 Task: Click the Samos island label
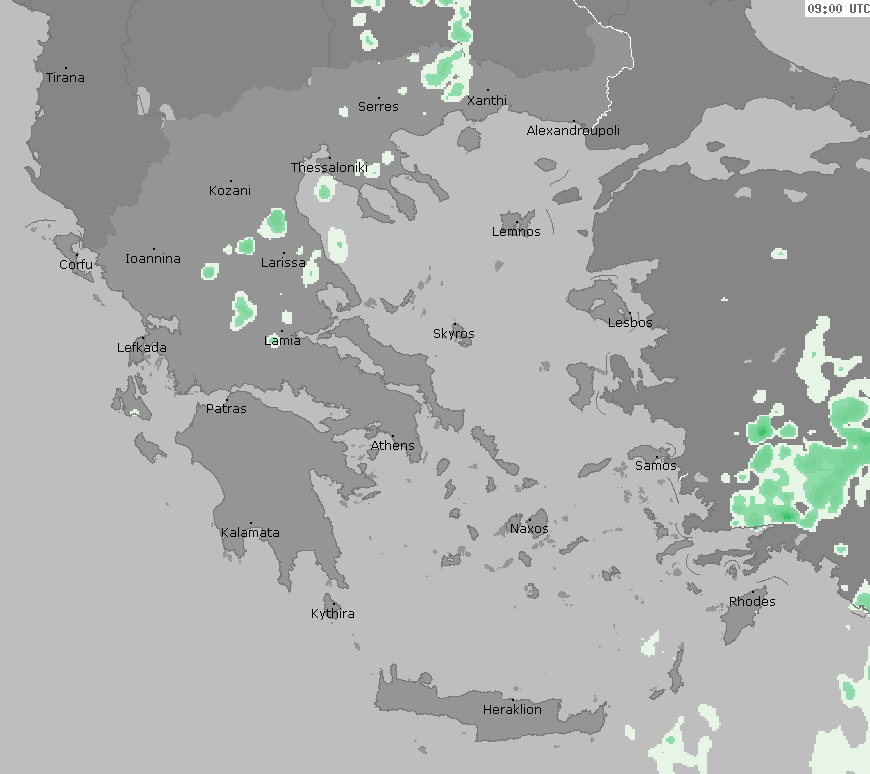tap(655, 466)
